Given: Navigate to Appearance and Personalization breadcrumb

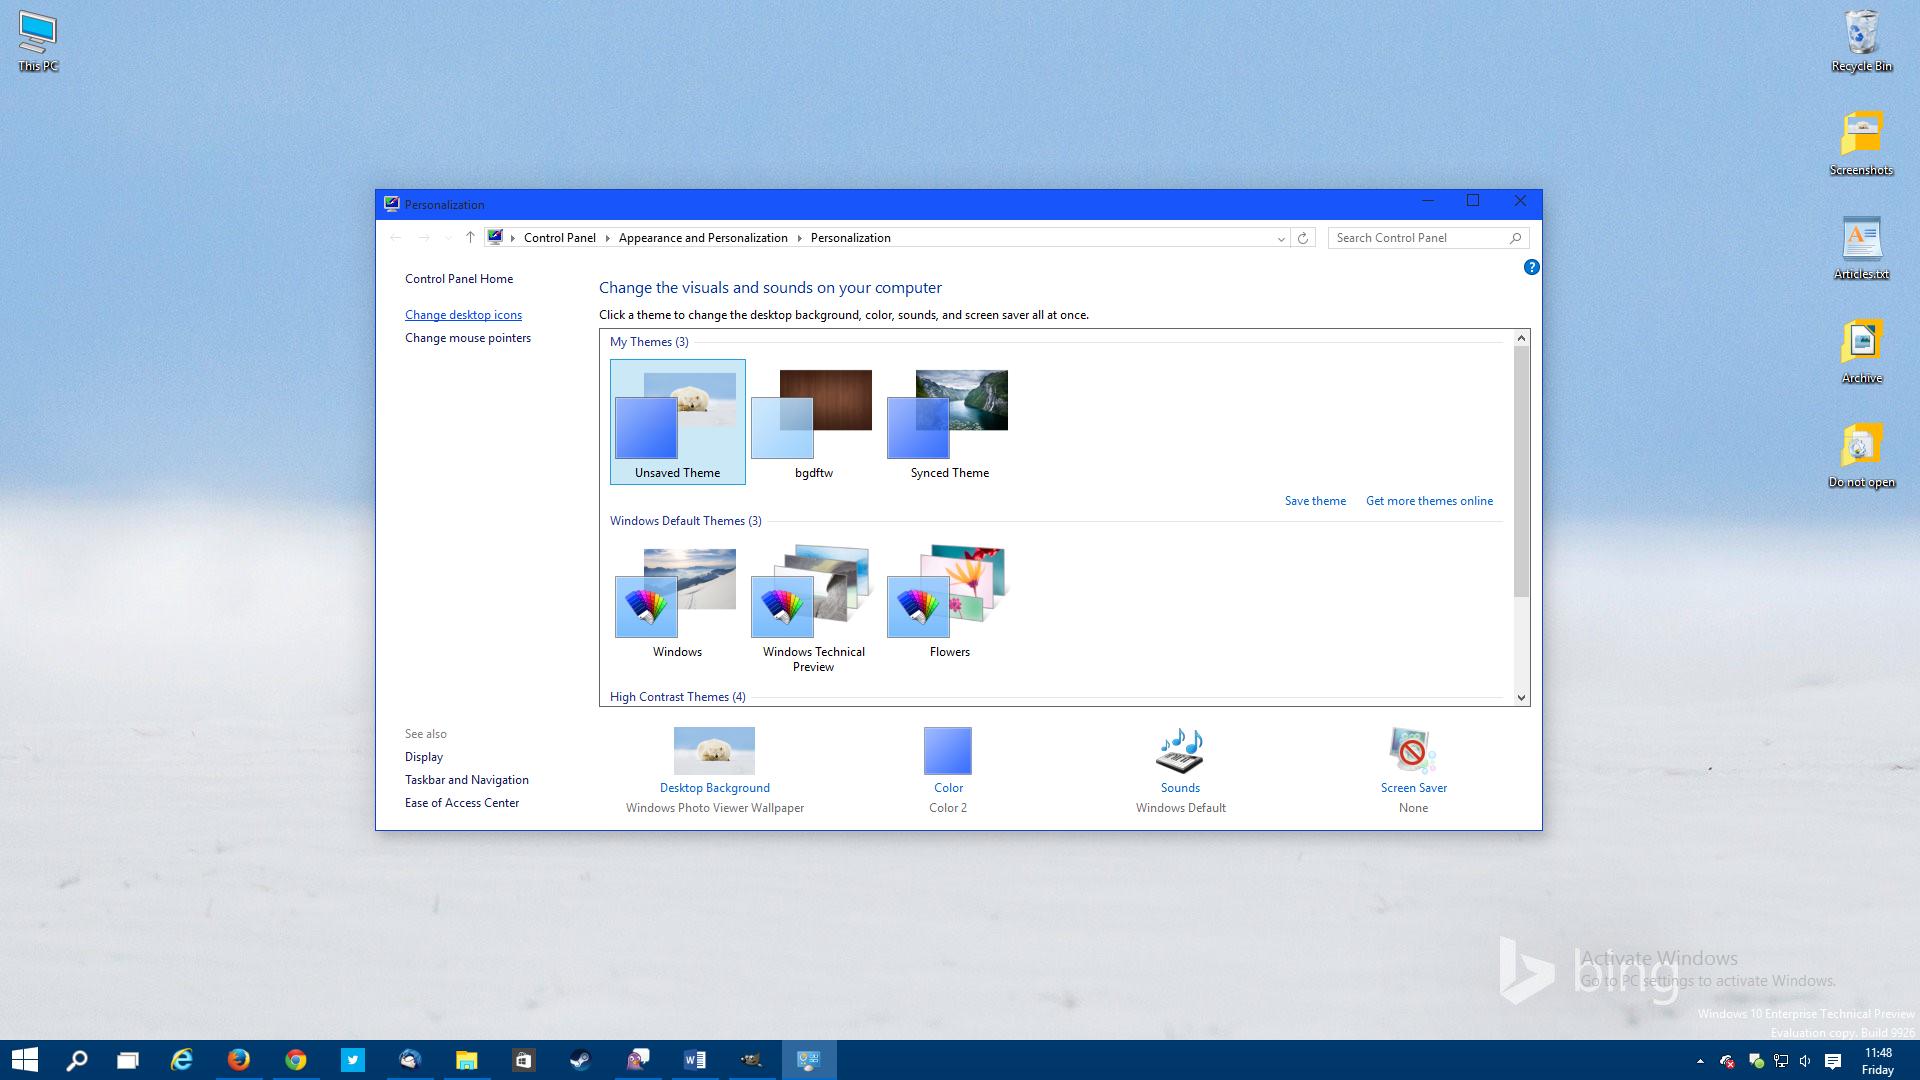Looking at the screenshot, I should (703, 238).
